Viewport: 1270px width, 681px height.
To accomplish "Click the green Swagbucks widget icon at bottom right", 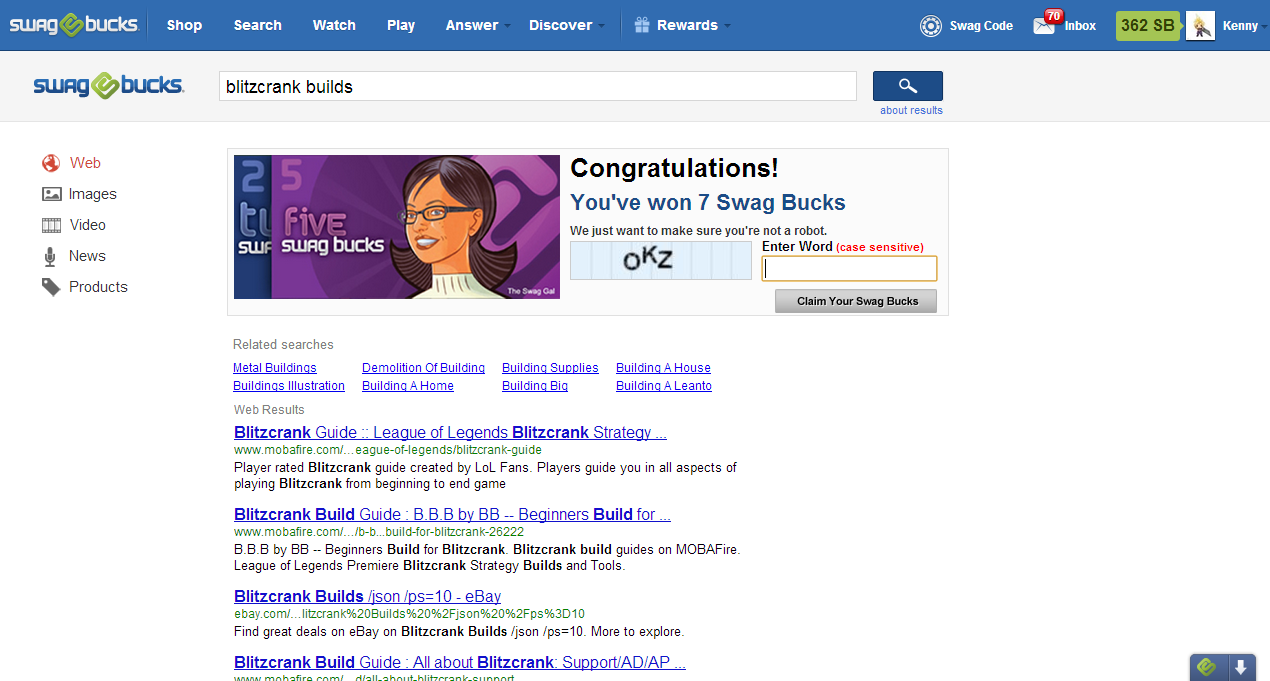I will (1207, 667).
